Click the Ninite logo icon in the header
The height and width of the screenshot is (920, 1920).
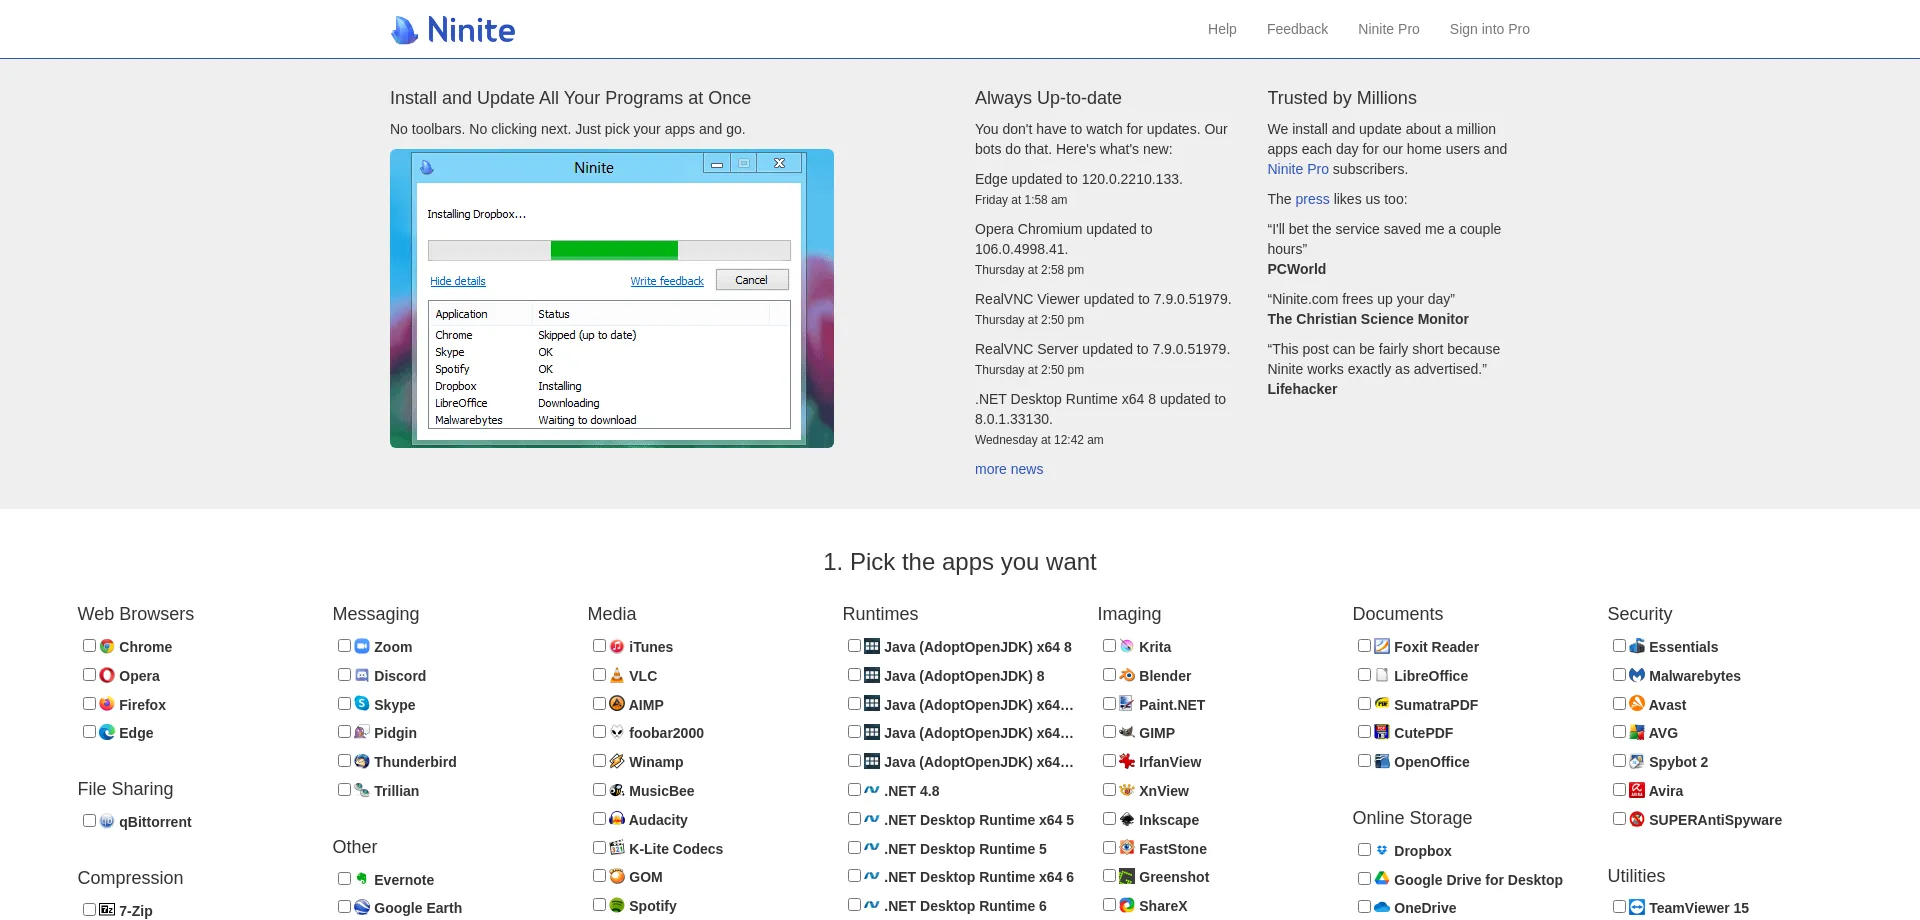tap(404, 30)
